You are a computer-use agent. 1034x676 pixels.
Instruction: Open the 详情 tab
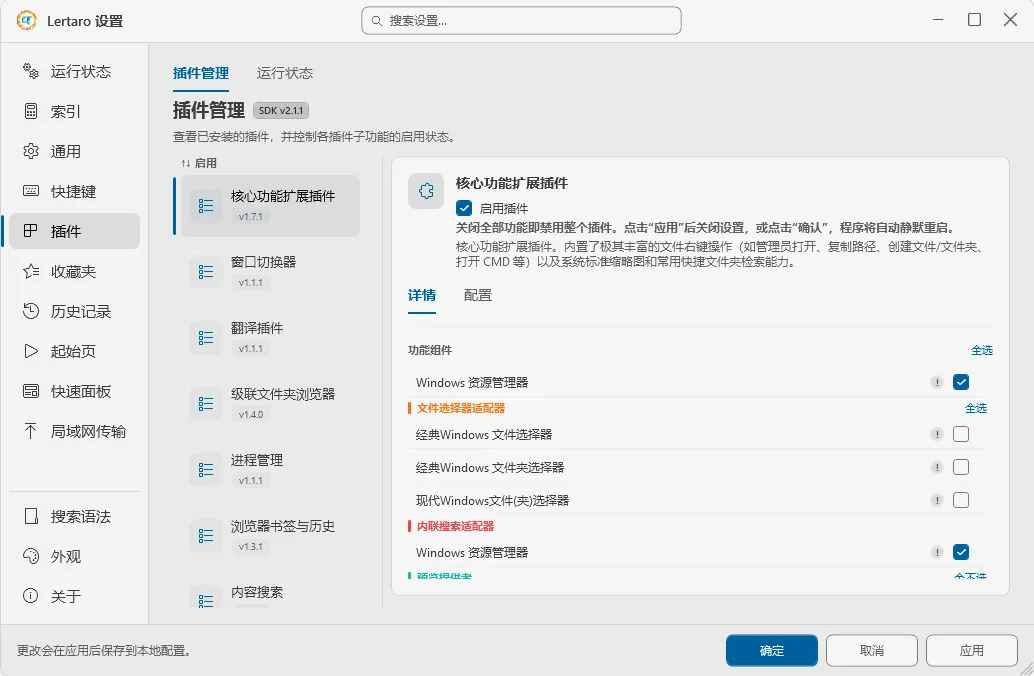click(422, 295)
